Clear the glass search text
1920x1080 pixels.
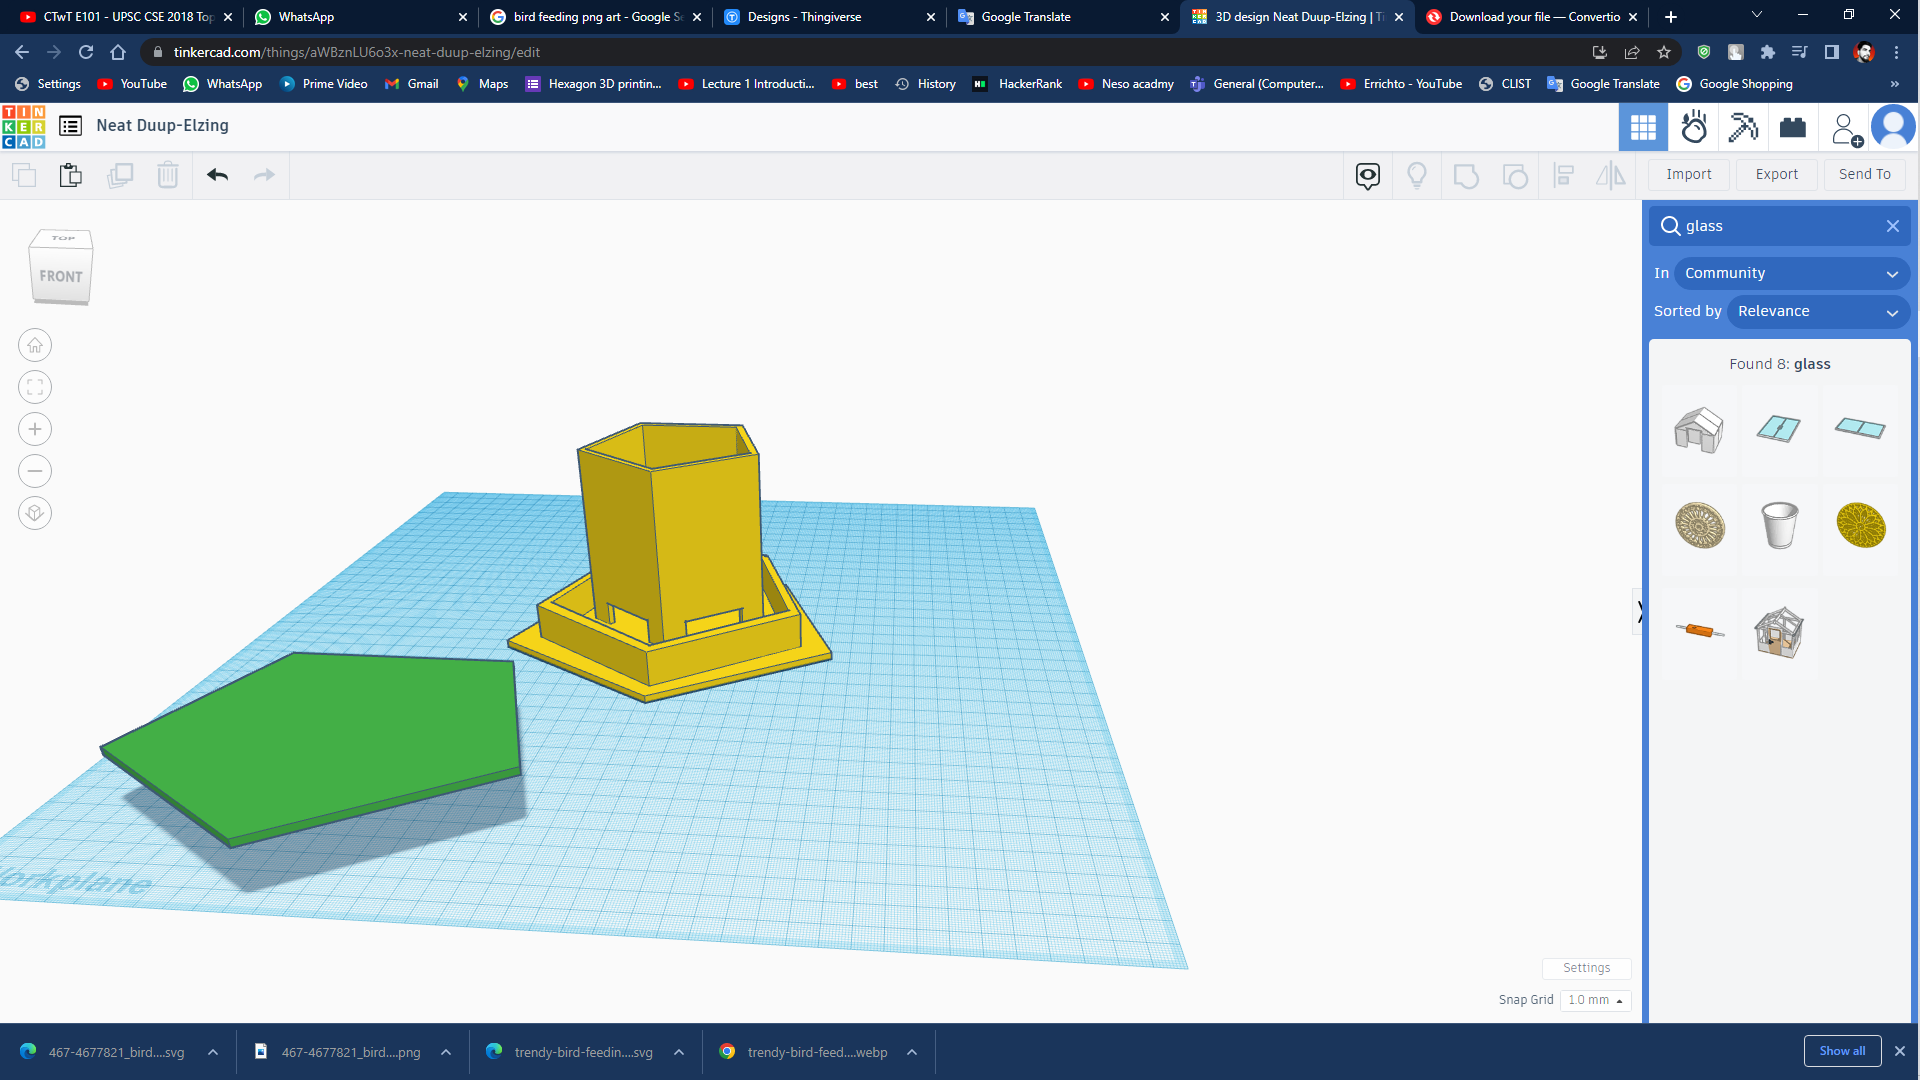pos(1892,226)
